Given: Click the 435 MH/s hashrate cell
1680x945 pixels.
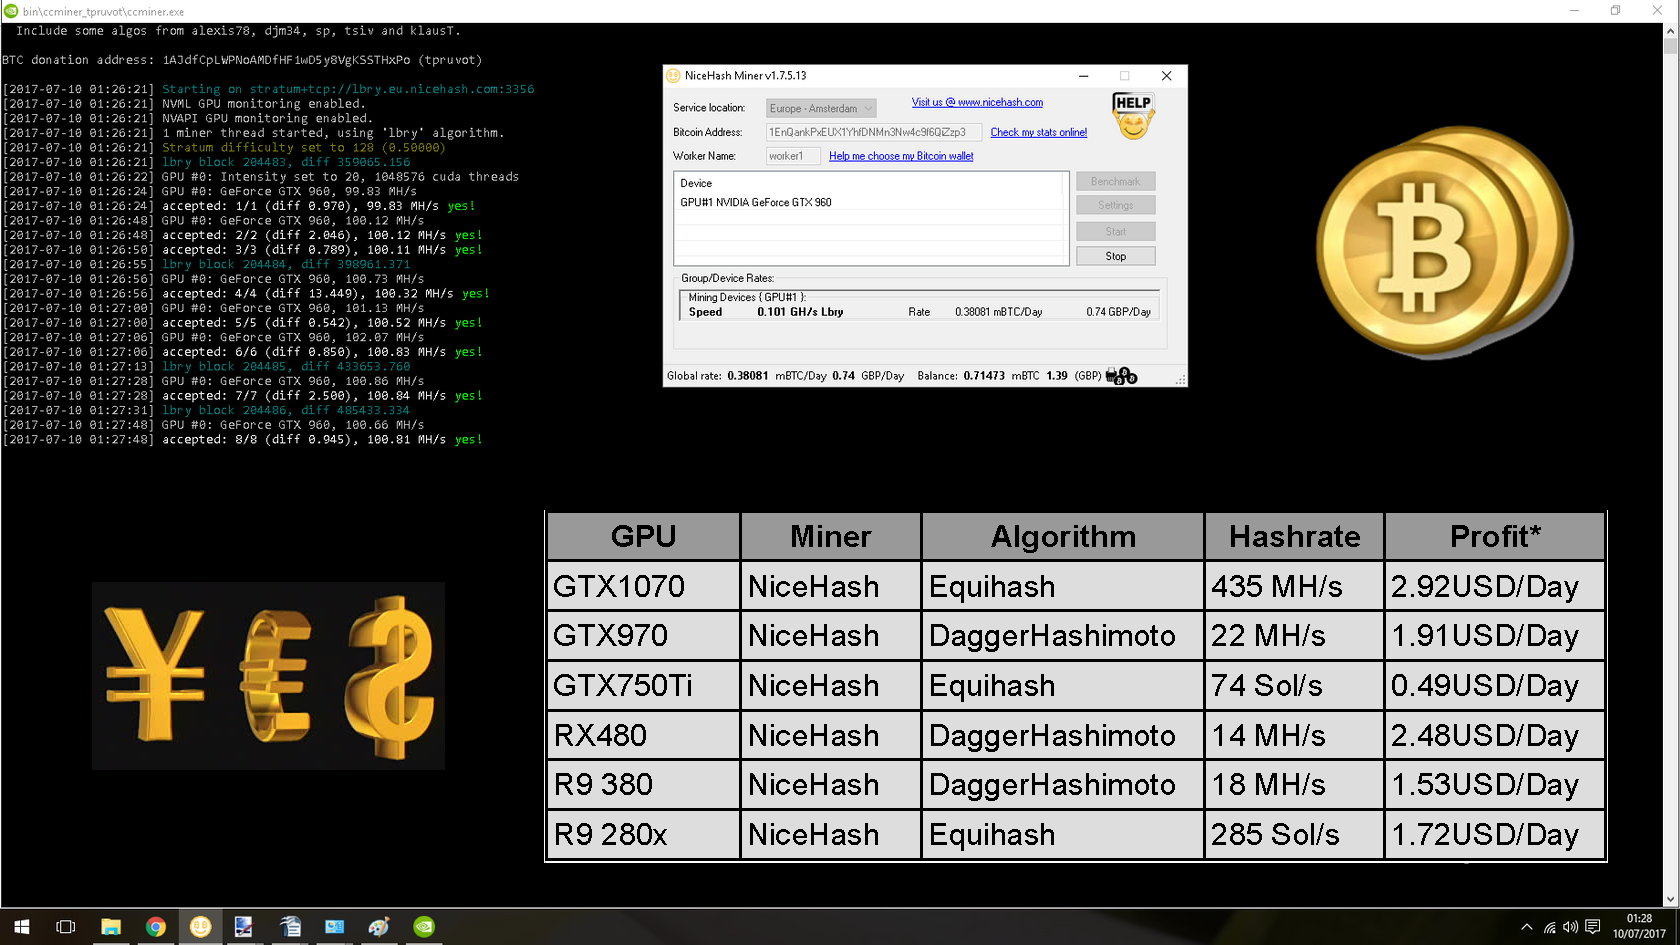Looking at the screenshot, I should 1294,586.
